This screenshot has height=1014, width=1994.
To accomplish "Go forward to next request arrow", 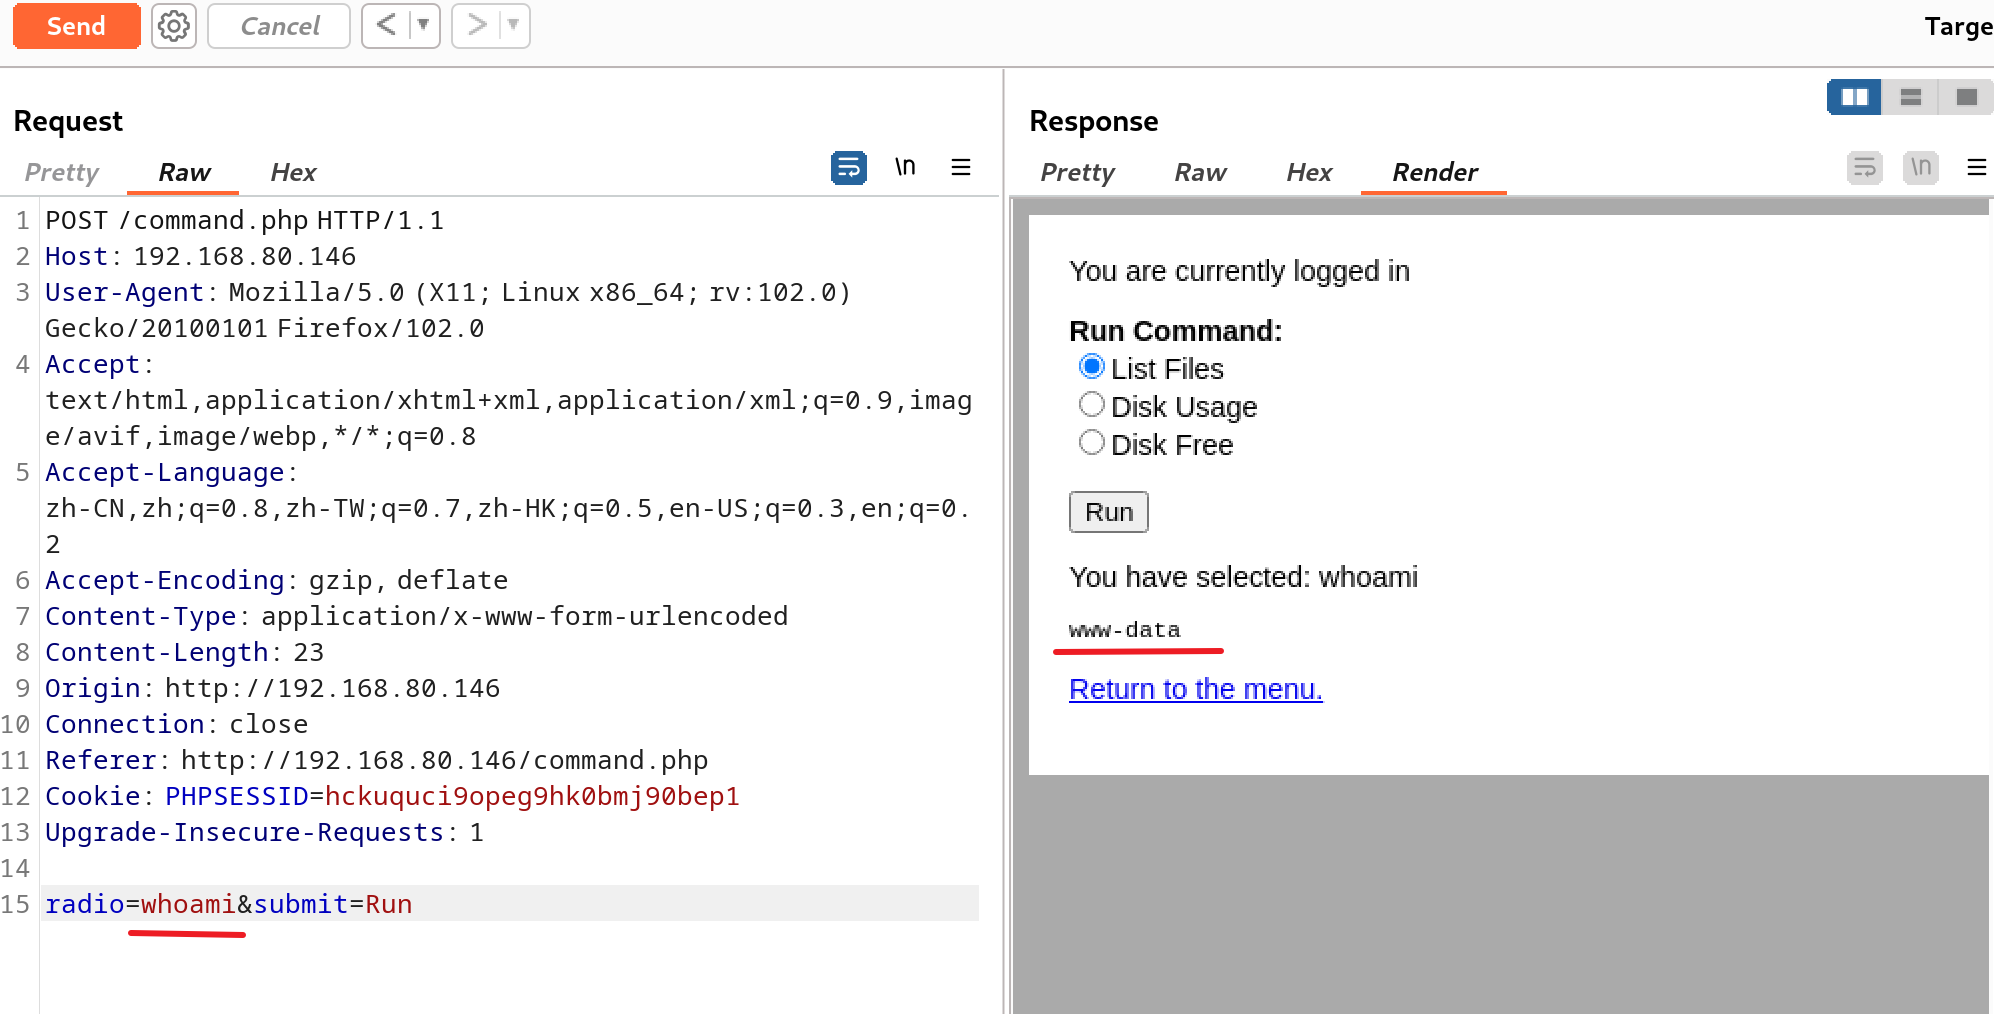I will 476,25.
